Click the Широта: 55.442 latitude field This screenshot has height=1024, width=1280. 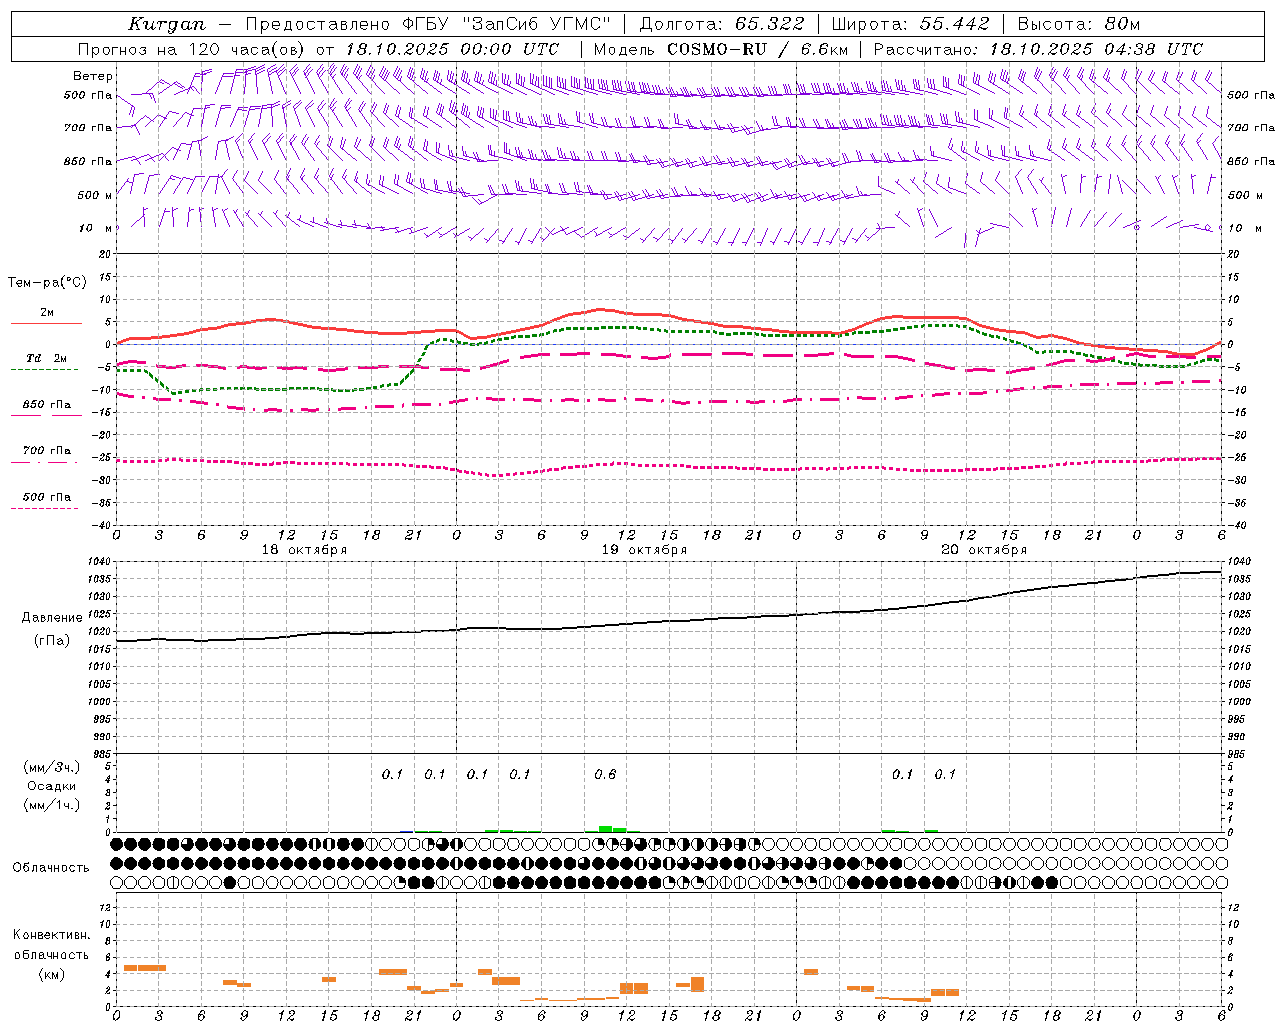pos(911,24)
